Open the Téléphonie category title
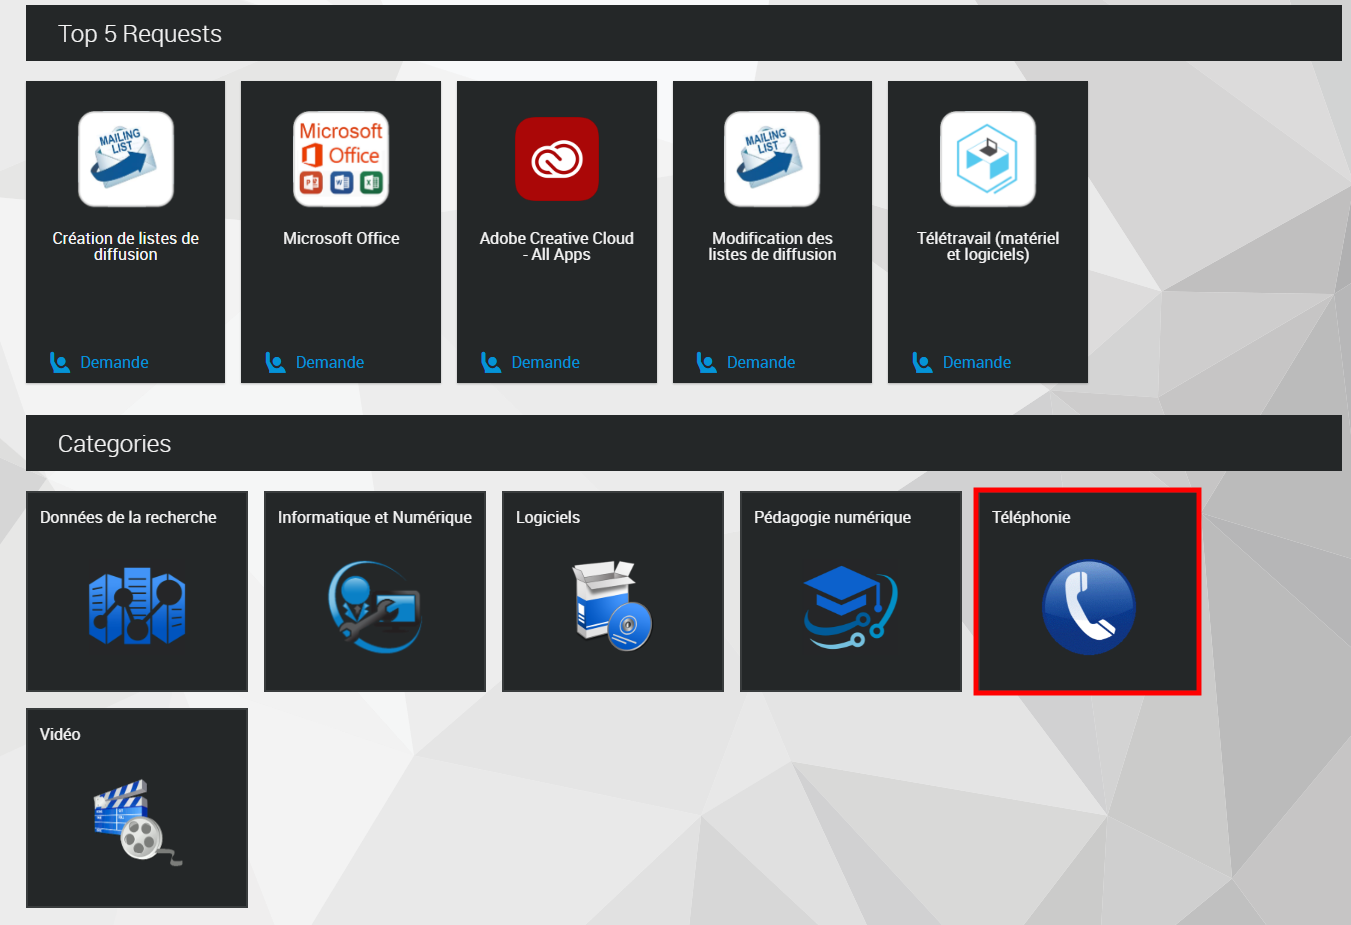 coord(1031,517)
